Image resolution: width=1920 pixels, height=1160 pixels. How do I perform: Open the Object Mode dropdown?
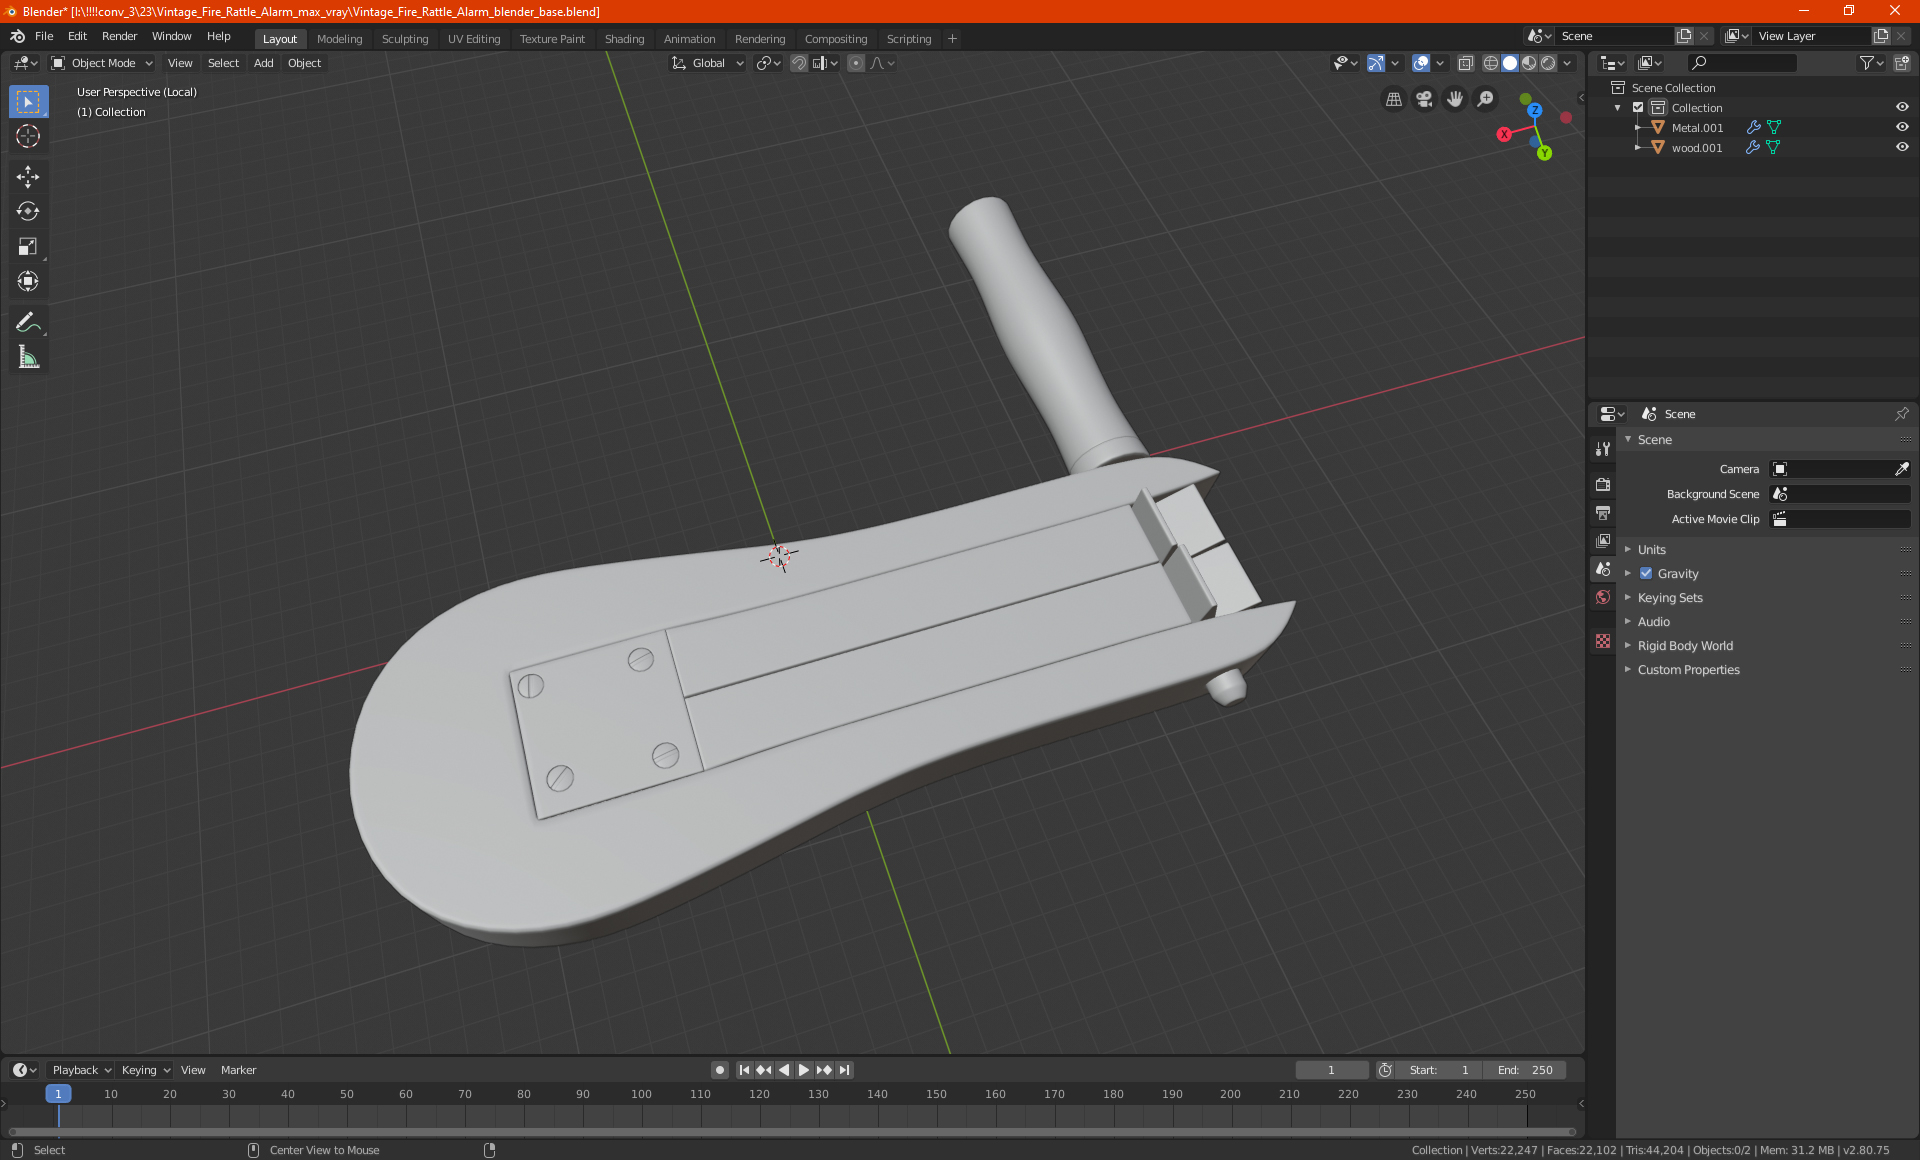coord(102,63)
